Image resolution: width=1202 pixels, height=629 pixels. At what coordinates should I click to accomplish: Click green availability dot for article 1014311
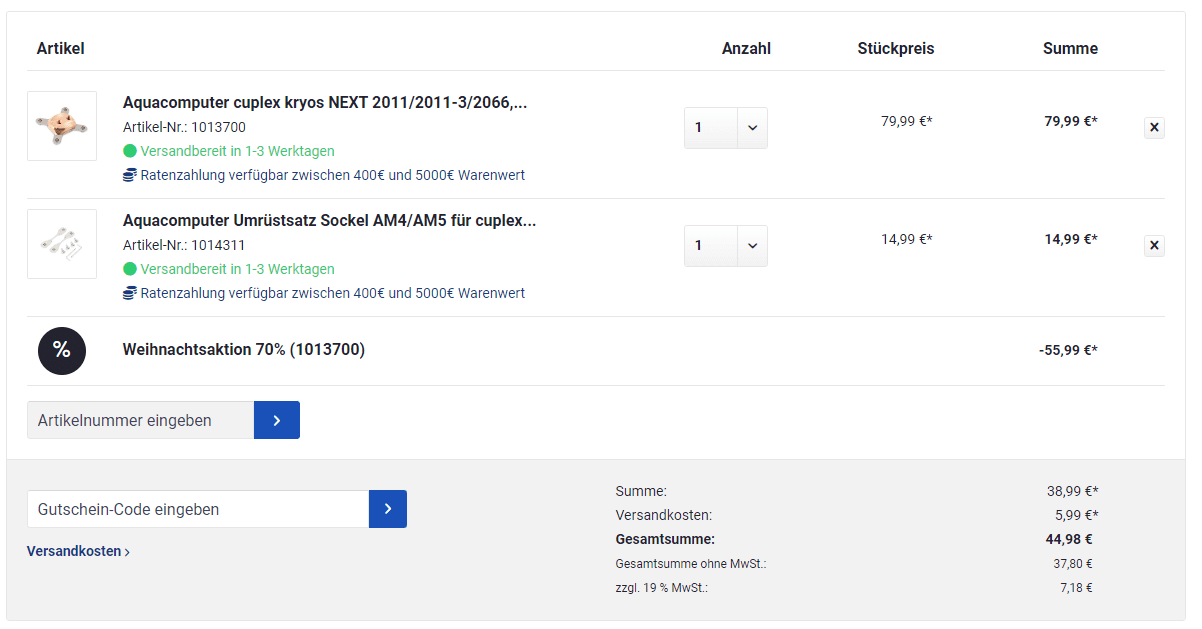coord(130,269)
